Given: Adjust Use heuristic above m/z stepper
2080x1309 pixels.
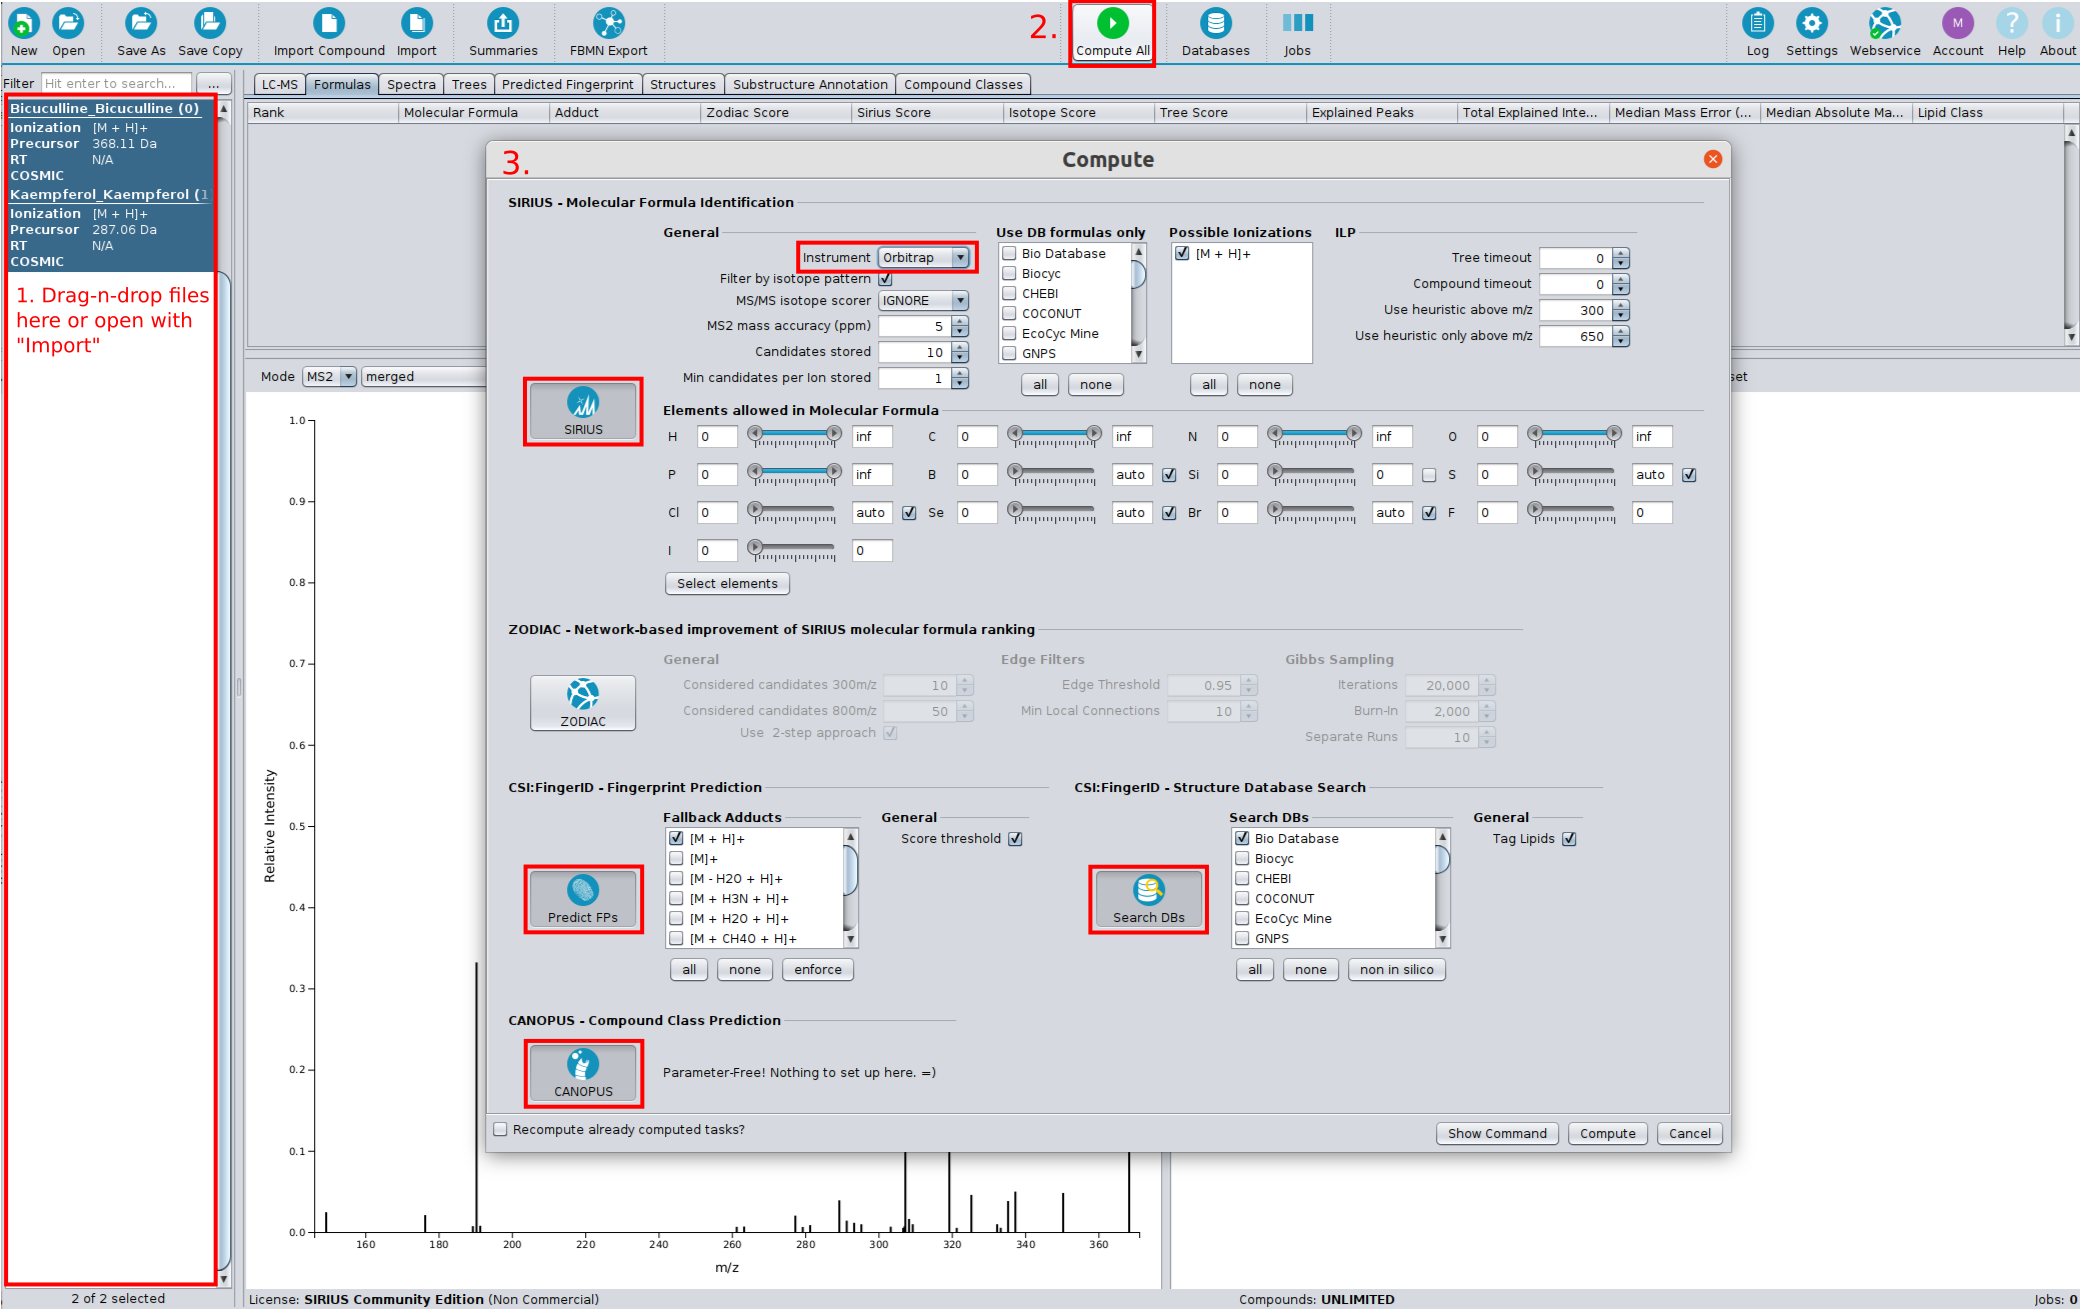Looking at the screenshot, I should pyautogui.click(x=1621, y=310).
